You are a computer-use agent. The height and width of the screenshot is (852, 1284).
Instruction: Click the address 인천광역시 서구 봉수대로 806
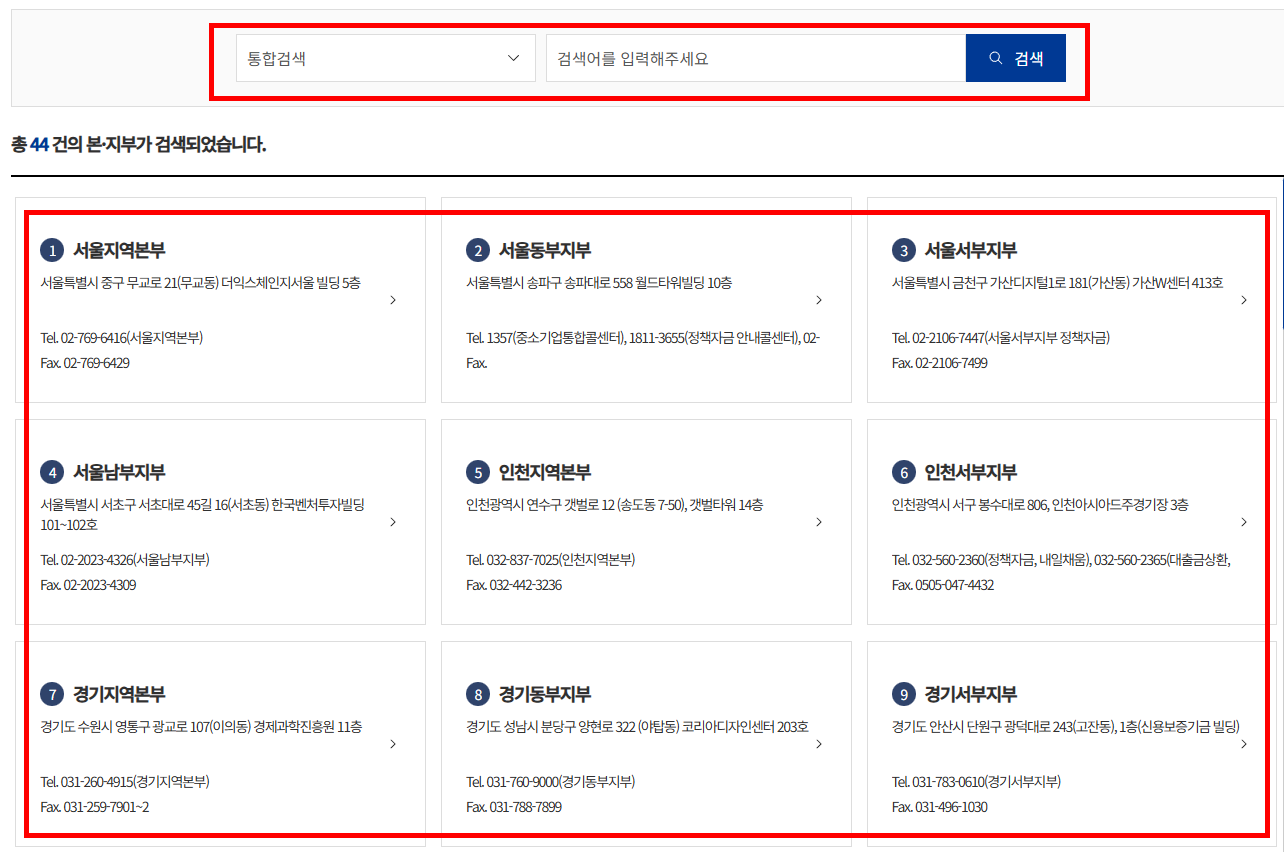point(1040,505)
